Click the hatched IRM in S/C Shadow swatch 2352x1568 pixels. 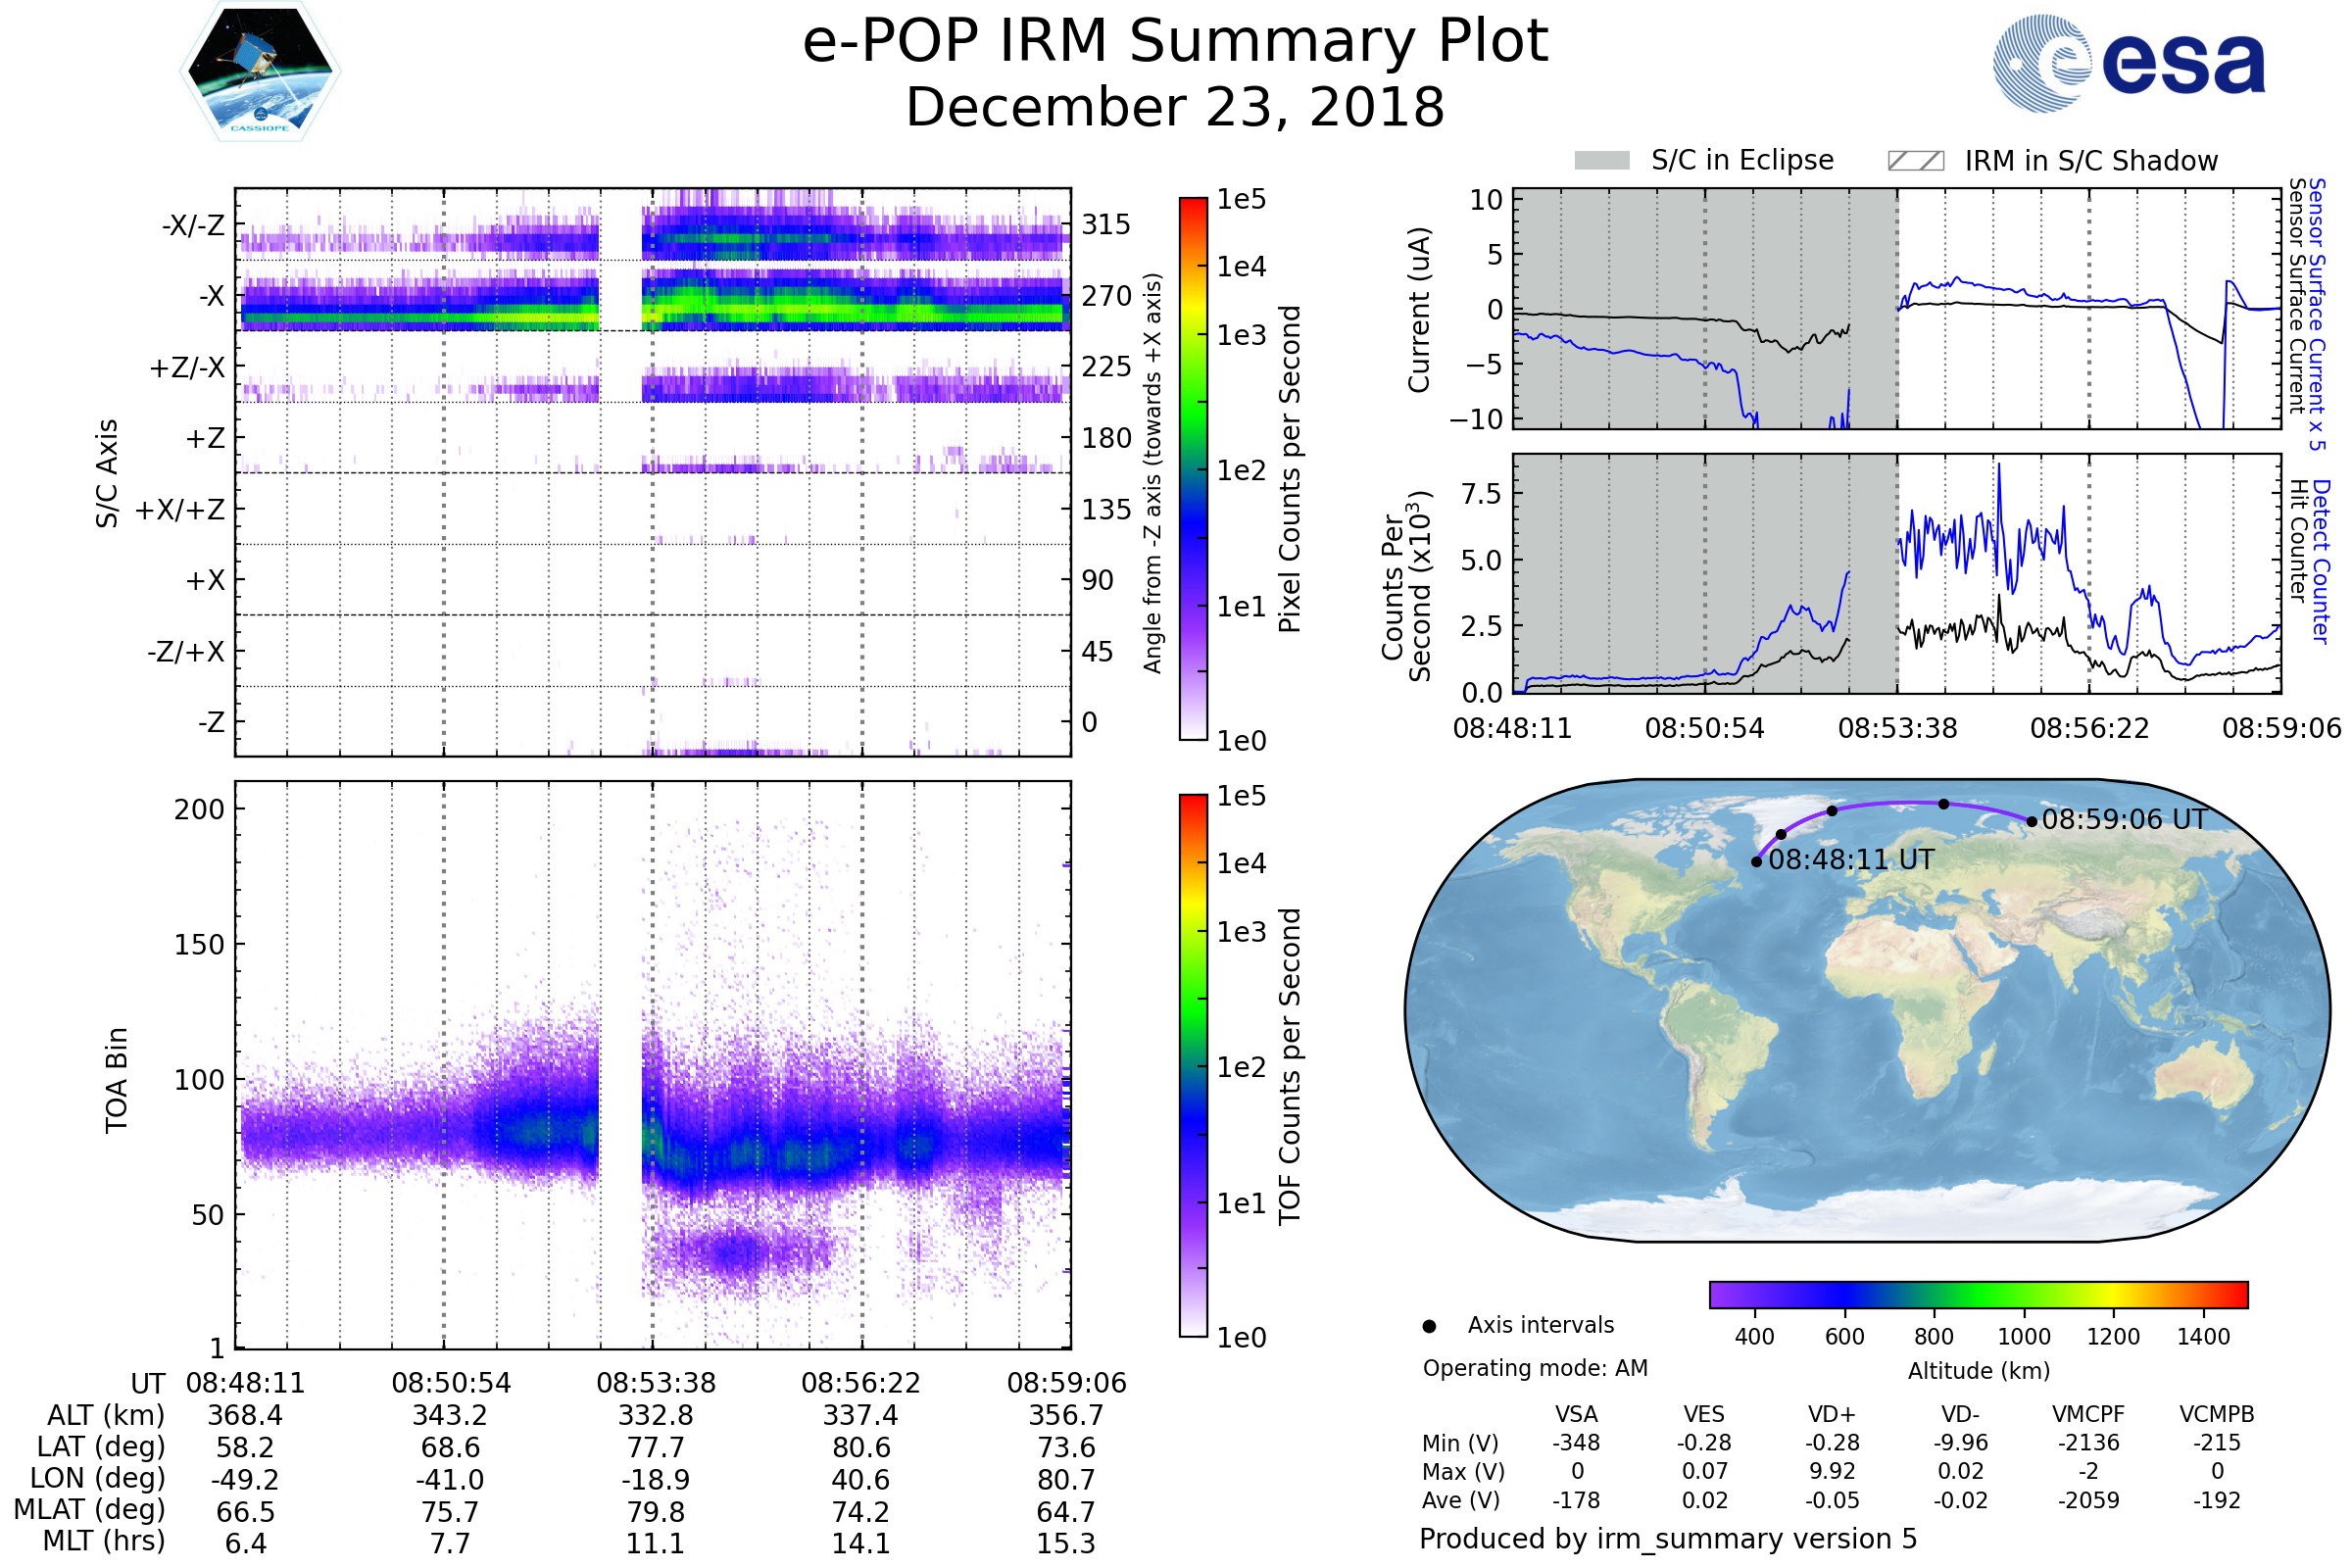[x=1915, y=161]
